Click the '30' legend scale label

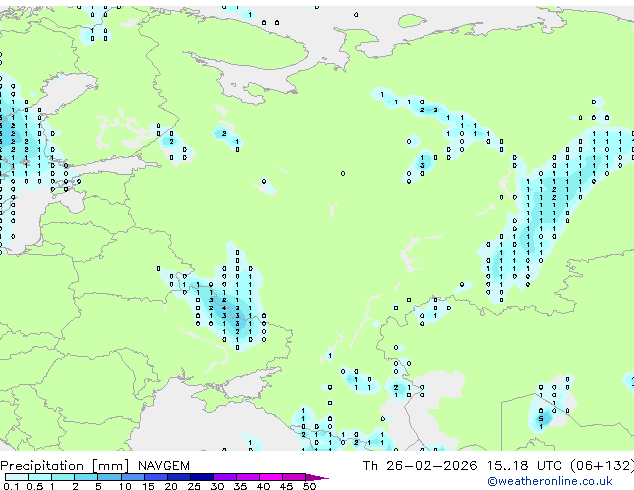click(217, 486)
